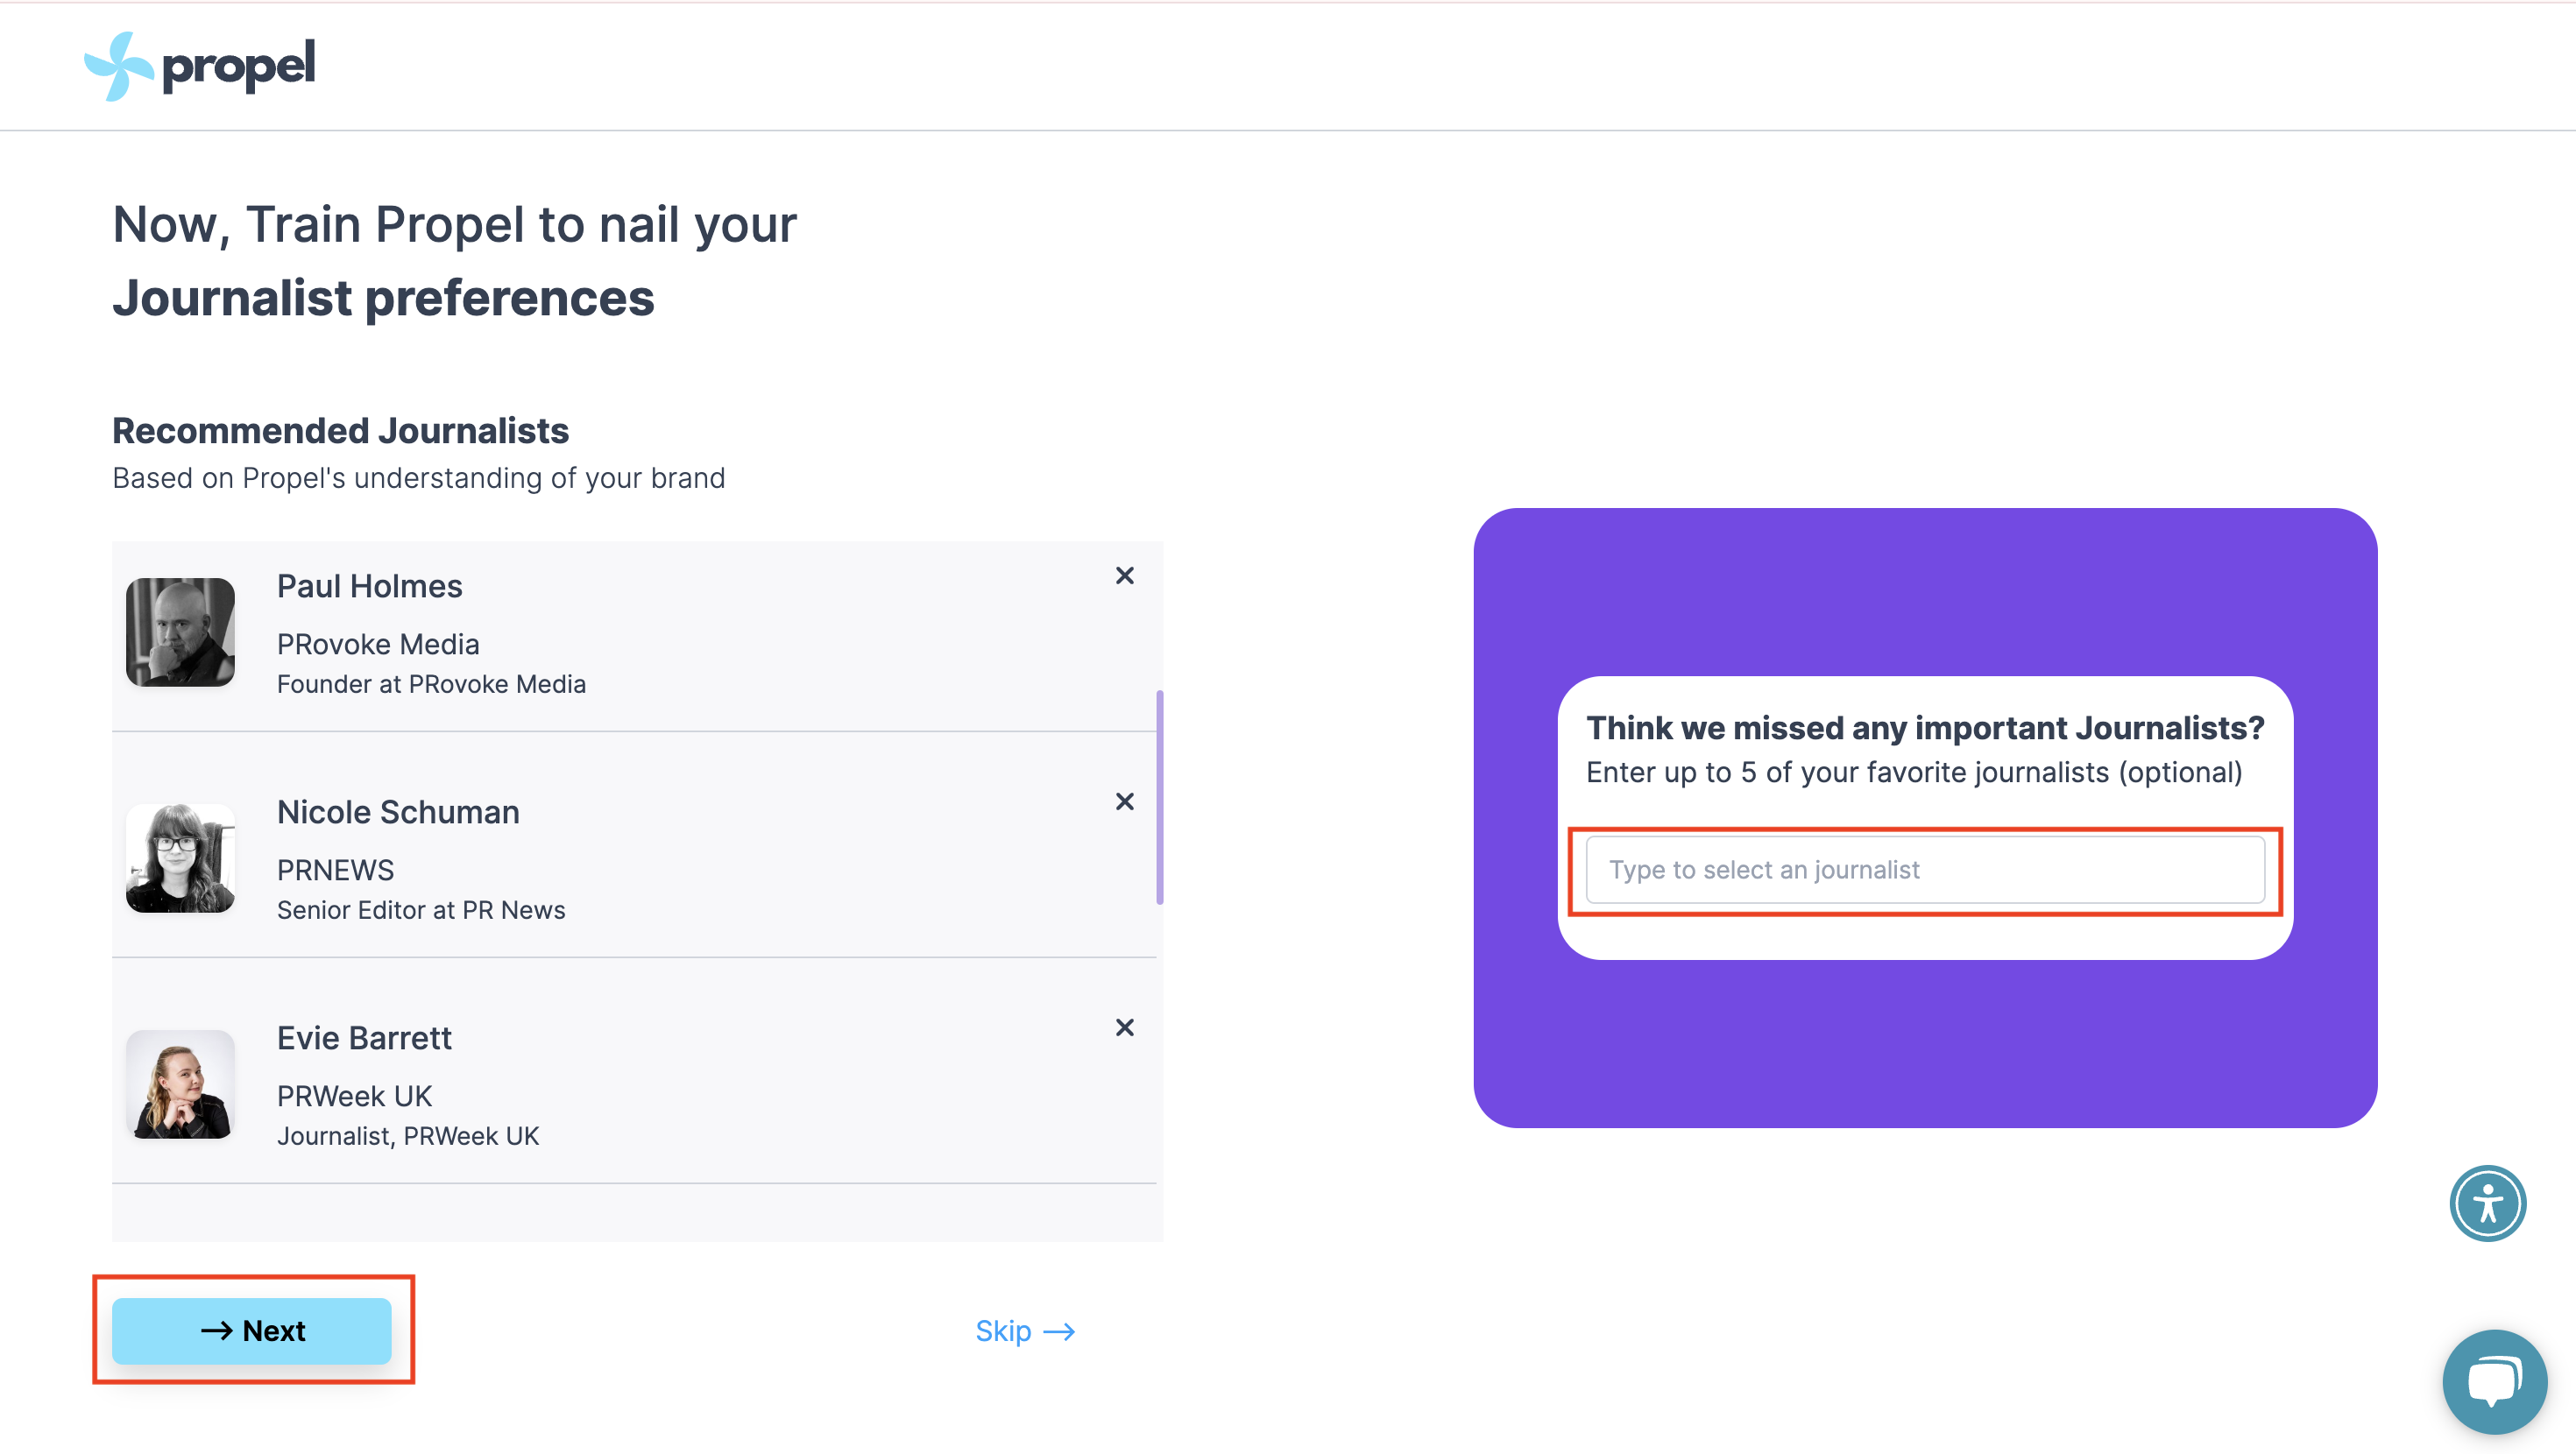Select the Paul Holmes name text
Screen dimensions: 2576x1454
click(369, 586)
